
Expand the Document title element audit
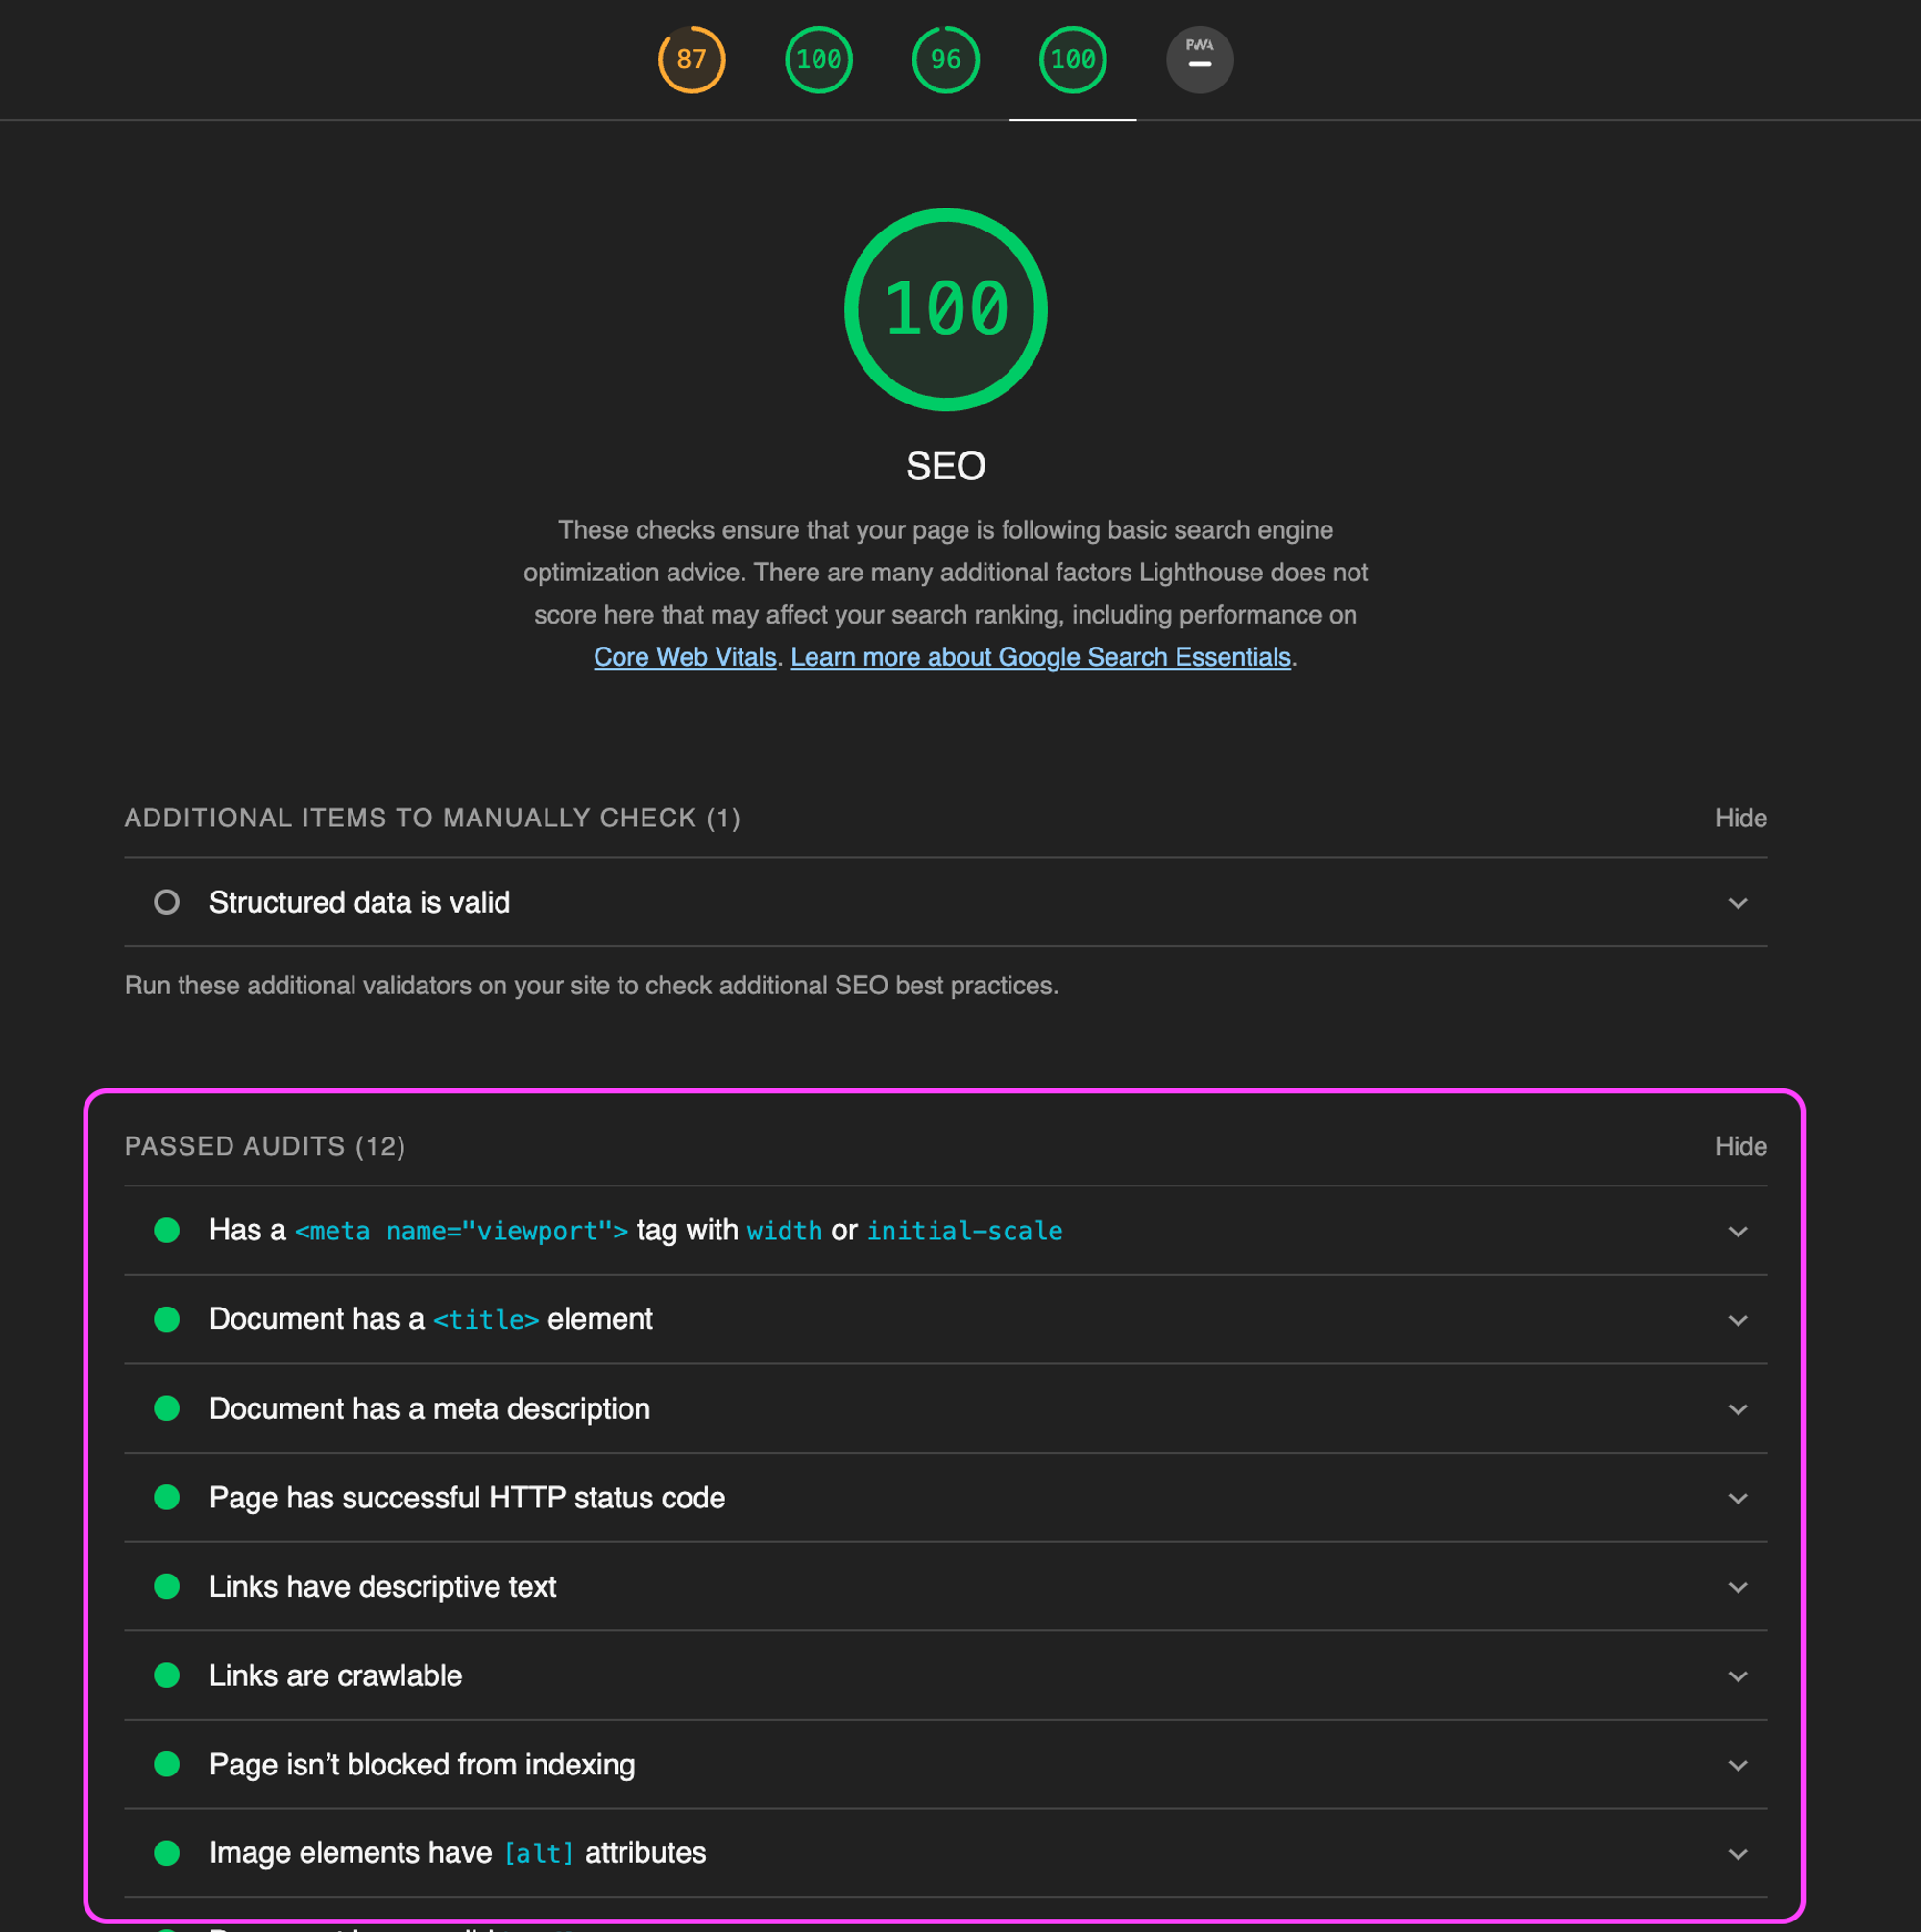[1739, 1320]
